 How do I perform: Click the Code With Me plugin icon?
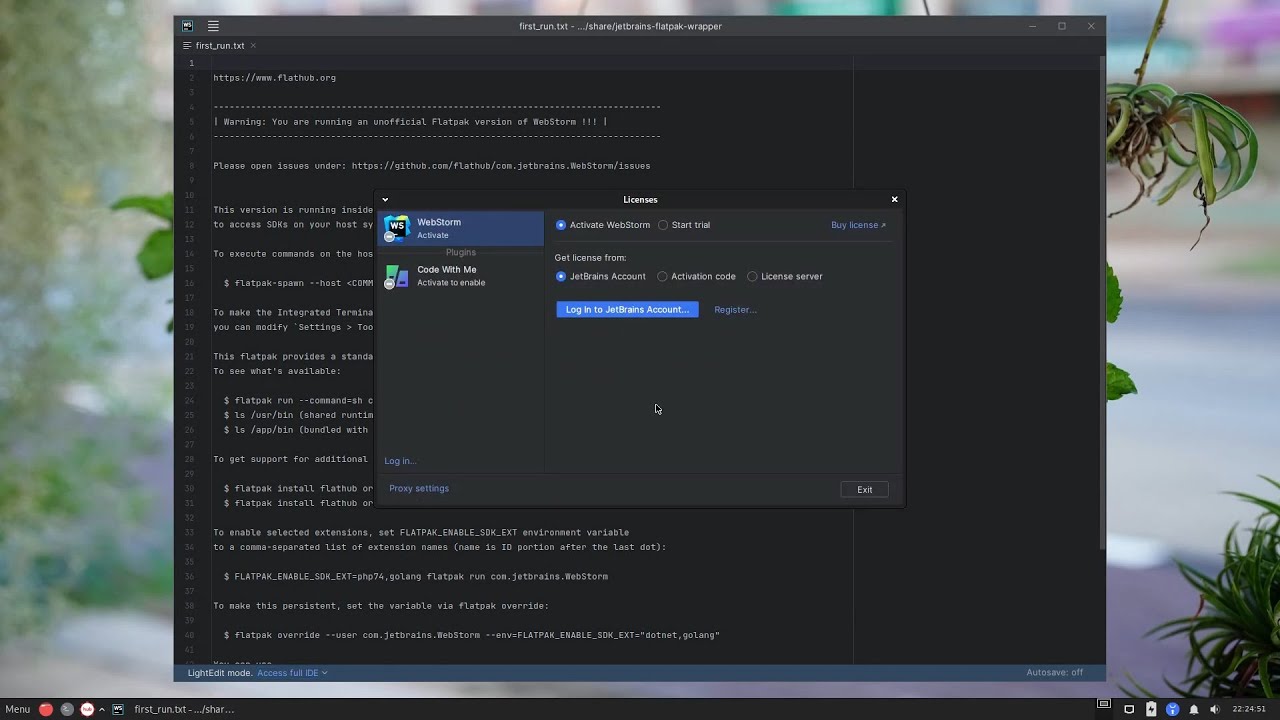[x=397, y=276]
